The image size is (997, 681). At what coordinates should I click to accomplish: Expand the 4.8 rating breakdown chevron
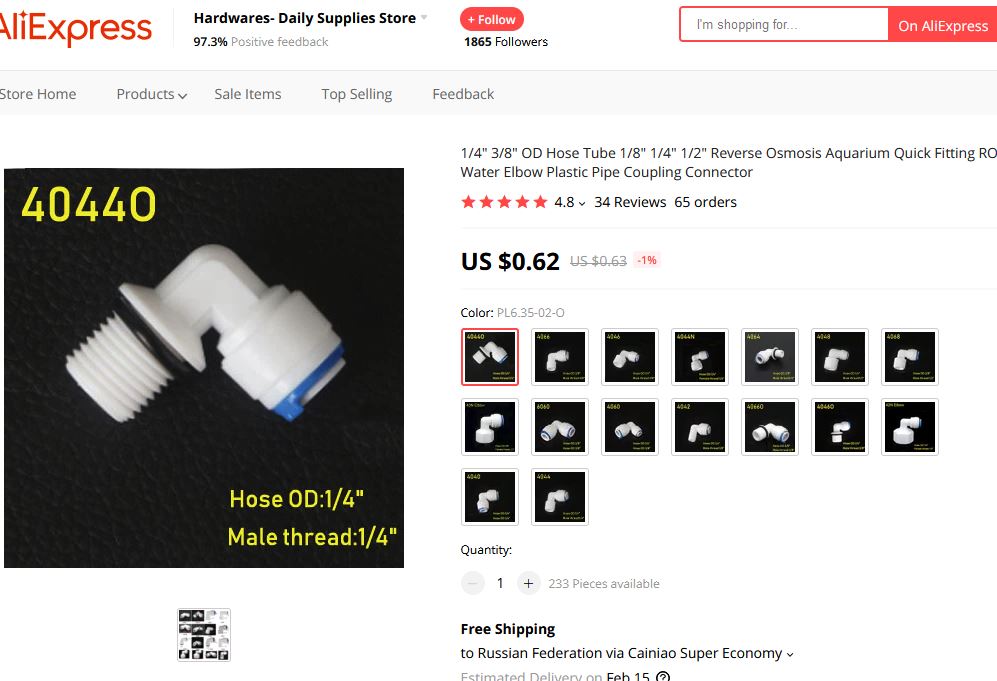582,203
